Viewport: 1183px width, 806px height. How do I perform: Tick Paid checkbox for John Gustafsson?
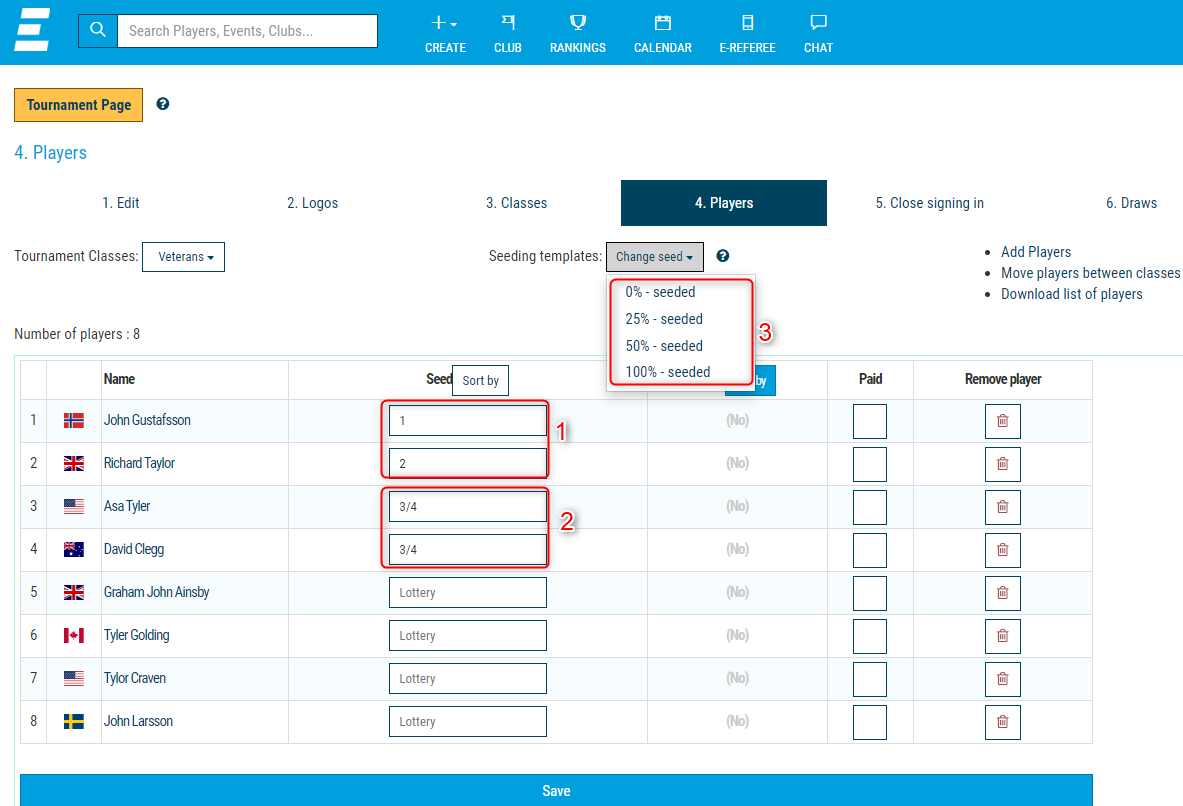[x=869, y=421]
